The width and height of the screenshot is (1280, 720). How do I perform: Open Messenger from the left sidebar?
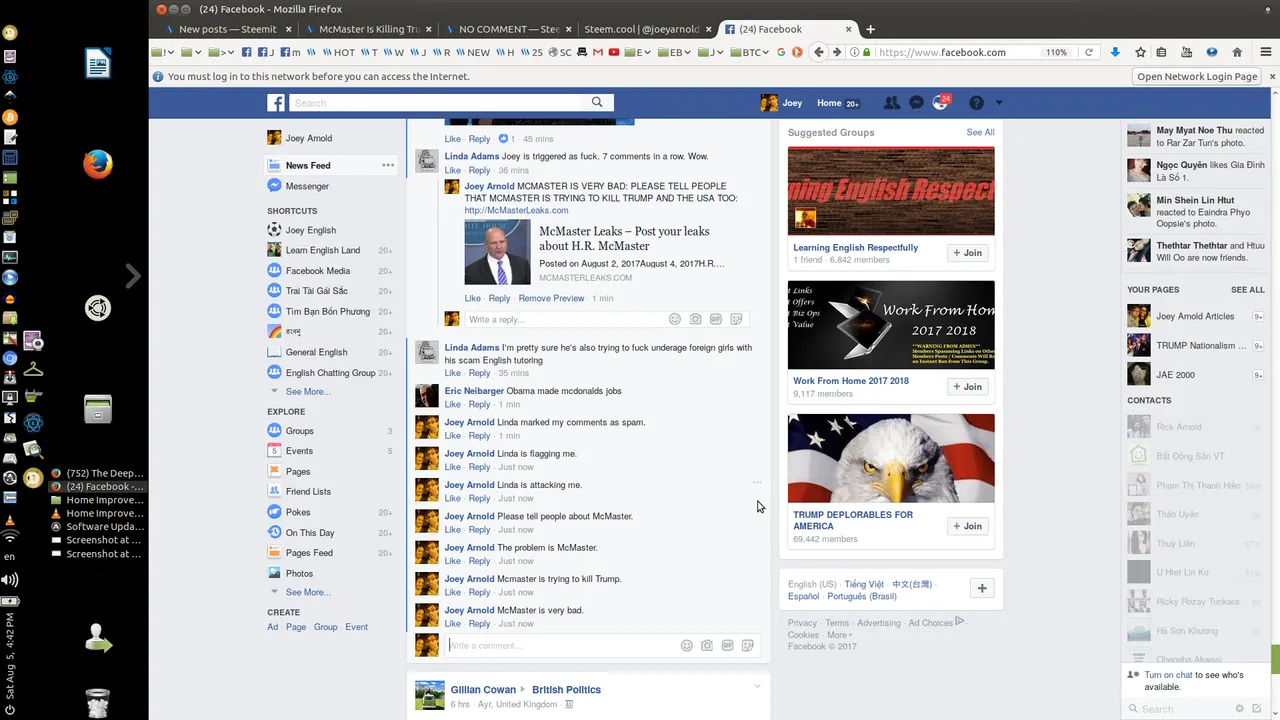307,186
